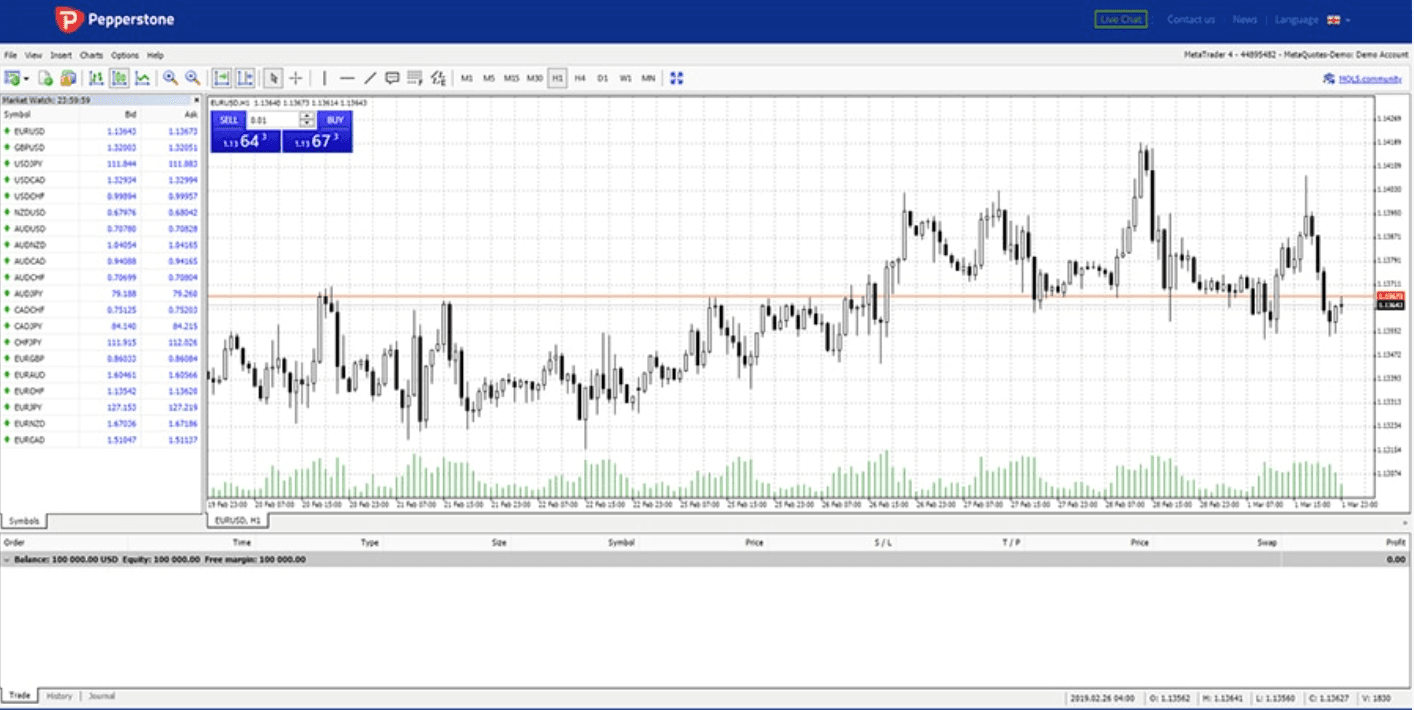1414x710 pixels.
Task: Expand the New Order dropdown arrow
Action: pos(24,78)
